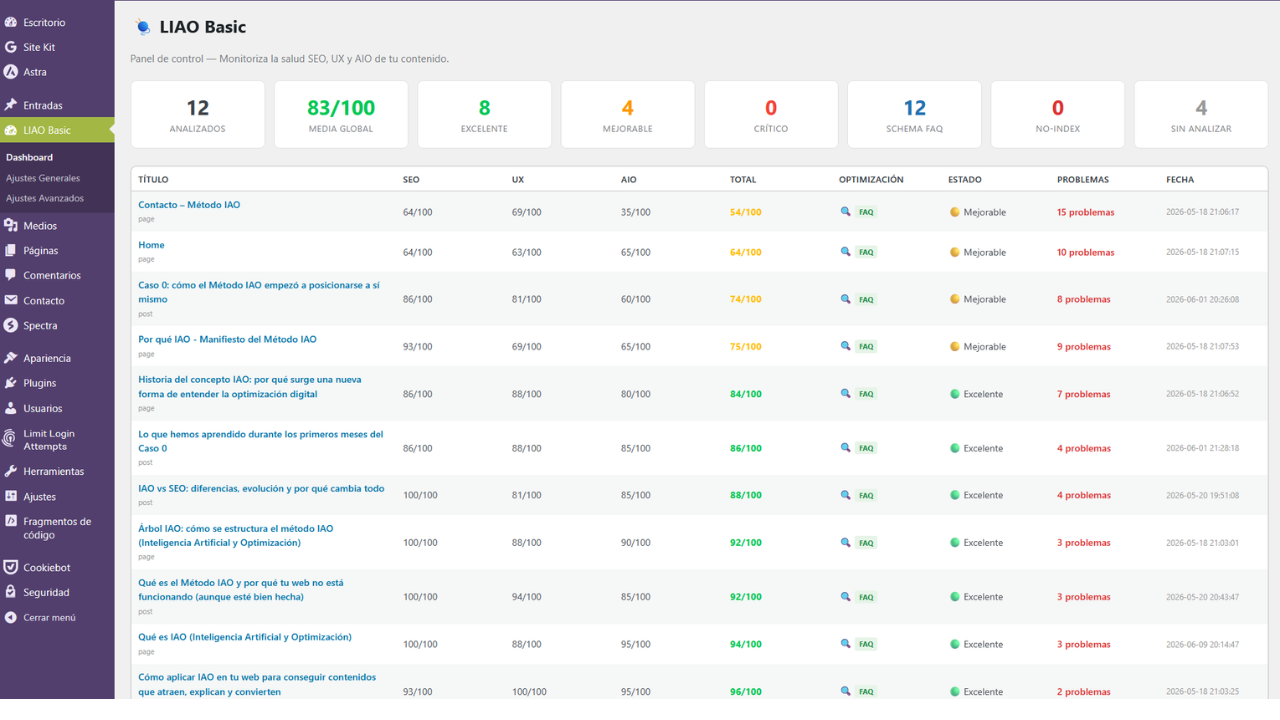Click the Spectra icon in sidebar

[11, 325]
